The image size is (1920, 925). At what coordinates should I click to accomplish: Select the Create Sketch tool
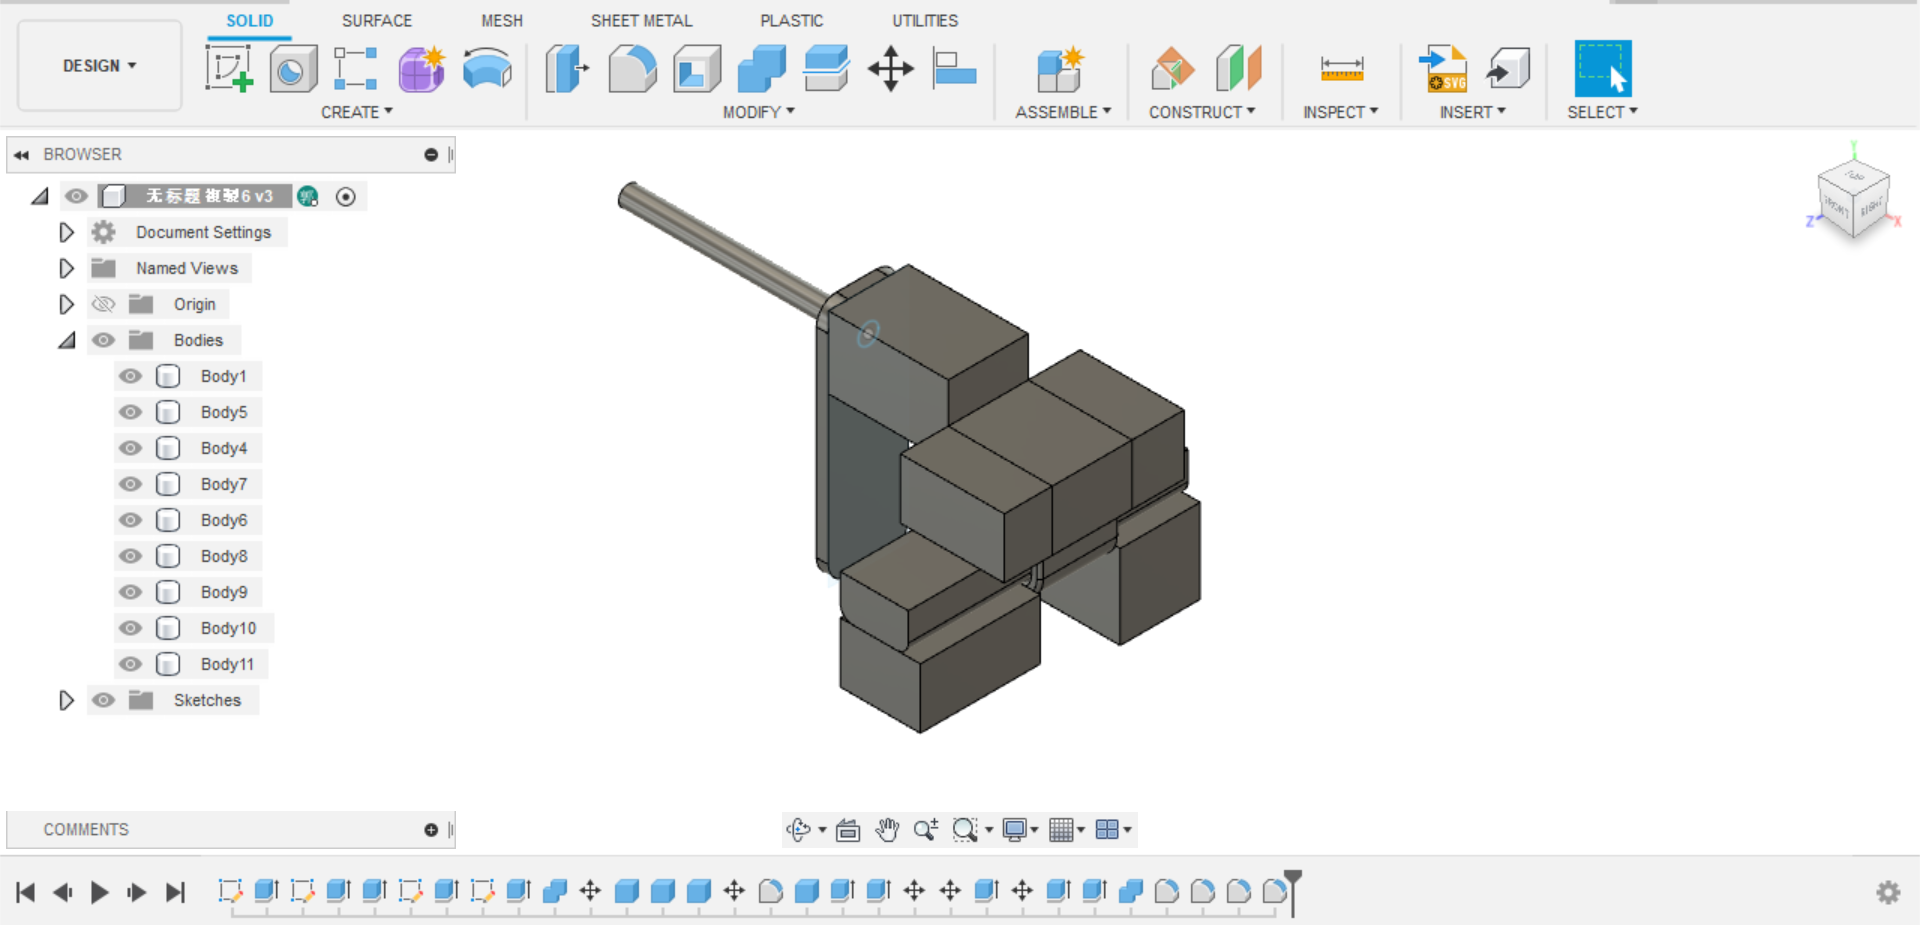pos(231,68)
